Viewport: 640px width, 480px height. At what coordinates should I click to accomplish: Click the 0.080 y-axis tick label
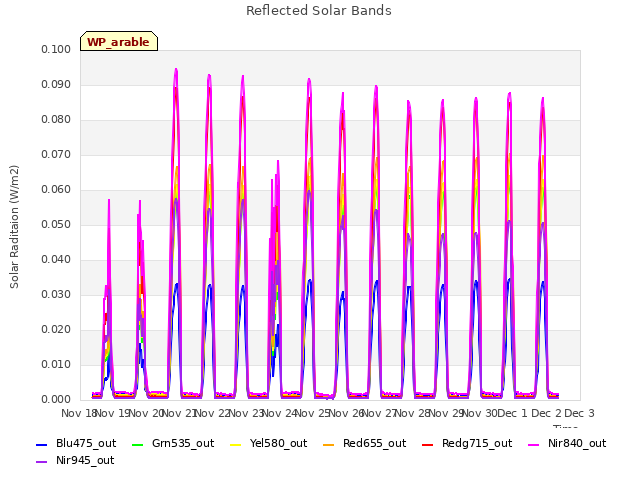56,120
